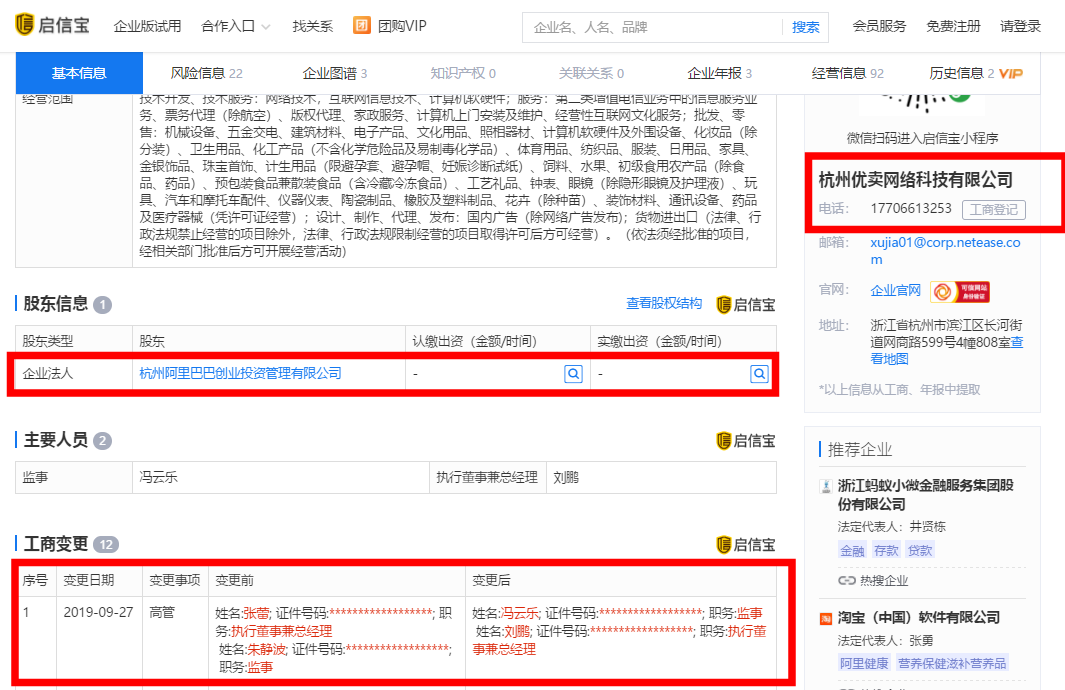Click company title 杭州优卖网络科技有限公司 in sidebar
The width and height of the screenshot is (1065, 690).
916,180
